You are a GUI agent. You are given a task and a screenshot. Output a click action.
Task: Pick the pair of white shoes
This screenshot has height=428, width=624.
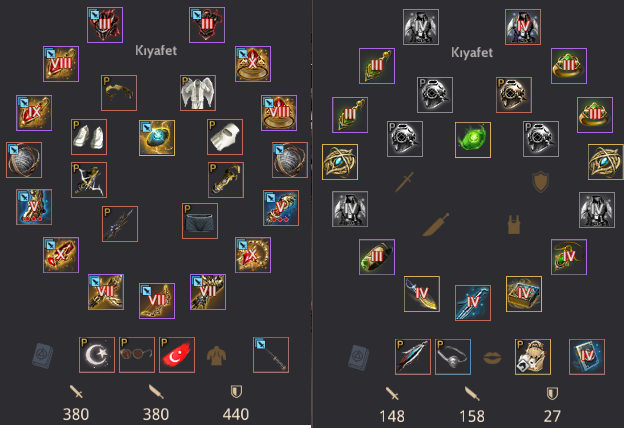89,137
